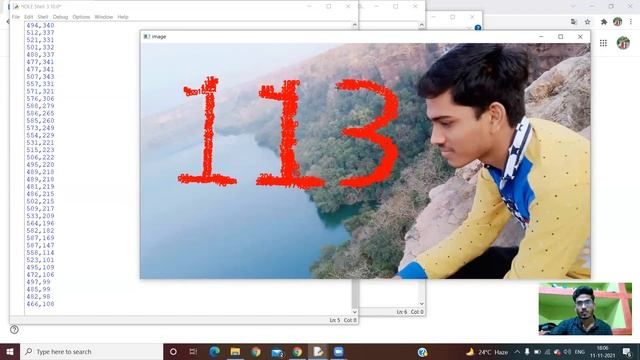Open the Window menu in IDLE Shell
Viewport: 640px width, 360px height.
click(104, 17)
